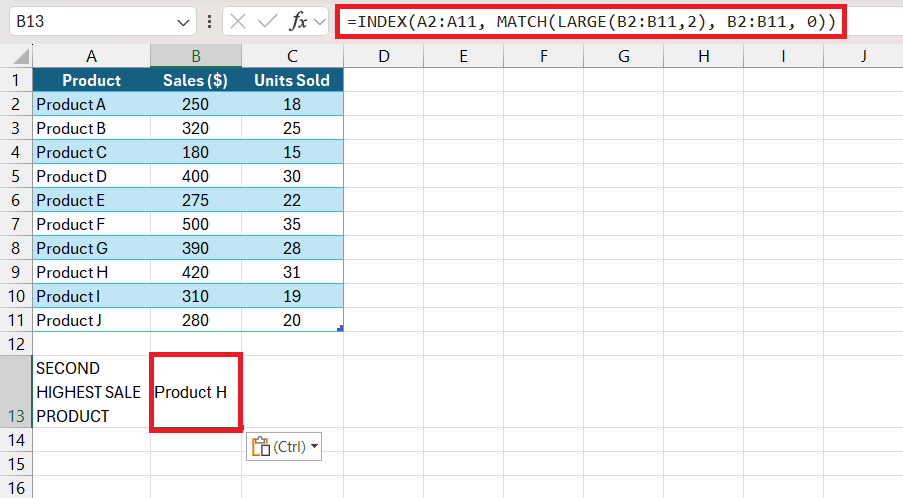Click the Cancel (X) formula icon
Viewport: 903px width, 498px height.
coord(238,22)
